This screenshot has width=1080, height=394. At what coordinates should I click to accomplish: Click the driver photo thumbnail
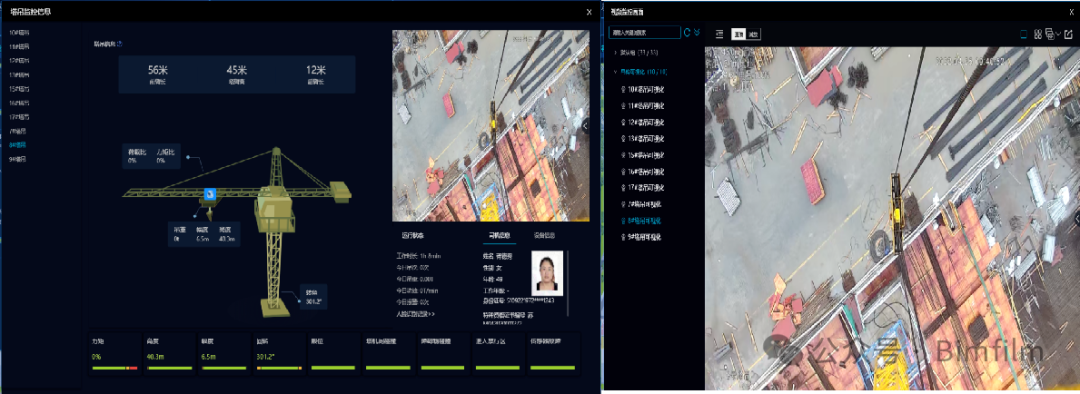pyautogui.click(x=548, y=273)
